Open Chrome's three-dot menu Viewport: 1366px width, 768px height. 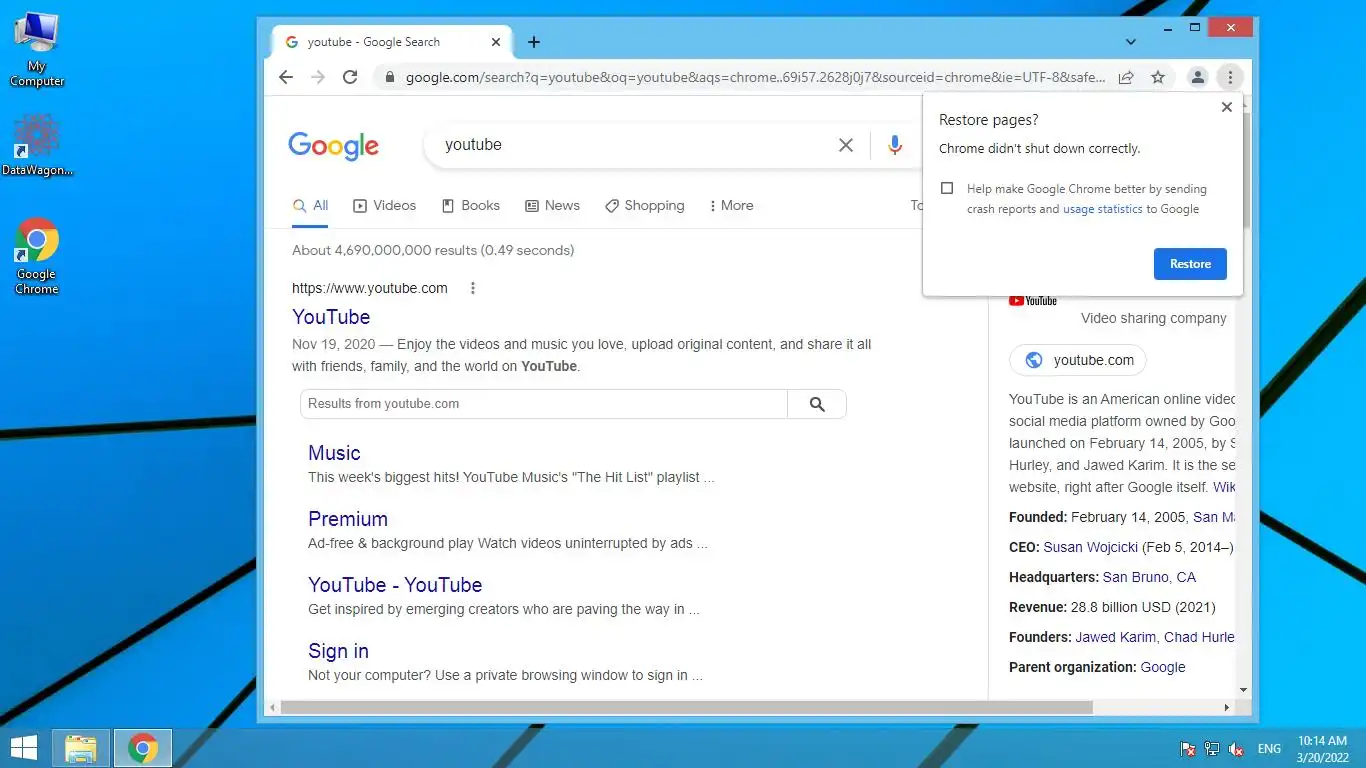point(1230,77)
